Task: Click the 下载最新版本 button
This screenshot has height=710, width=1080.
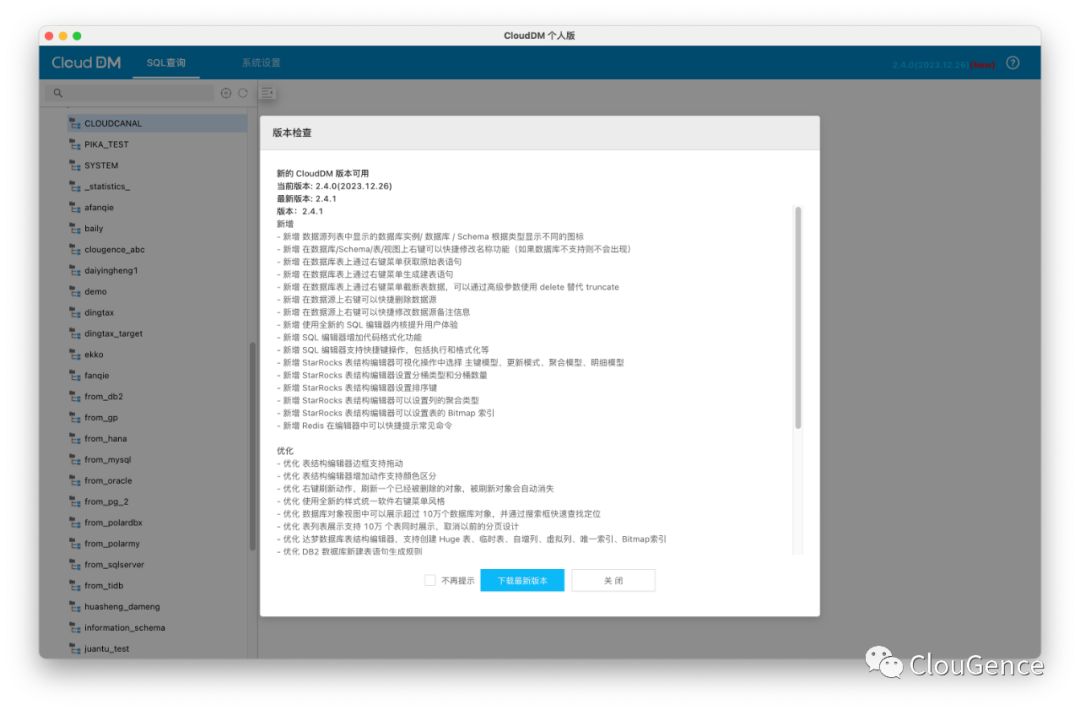Action: pos(522,581)
